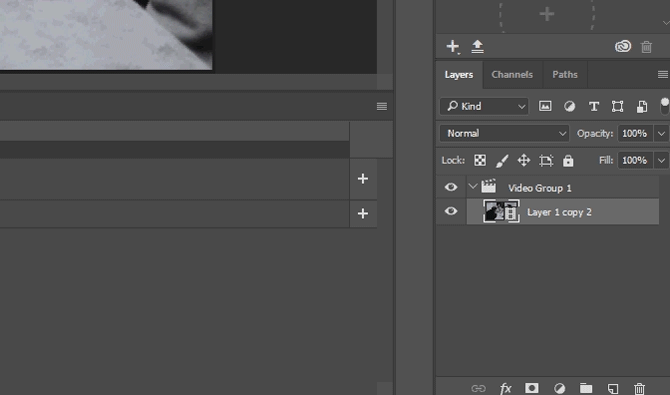Click the Libraries panel trash icon
Screen dimensions: 670x395
(646, 47)
